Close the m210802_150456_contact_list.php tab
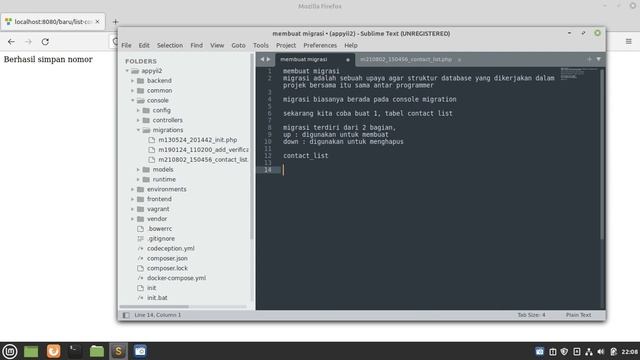 459,60
